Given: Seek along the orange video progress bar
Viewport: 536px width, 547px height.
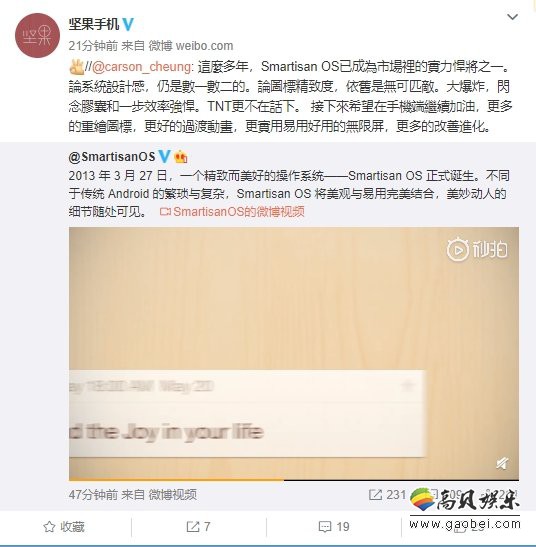Looking at the screenshot, I should [x=294, y=480].
